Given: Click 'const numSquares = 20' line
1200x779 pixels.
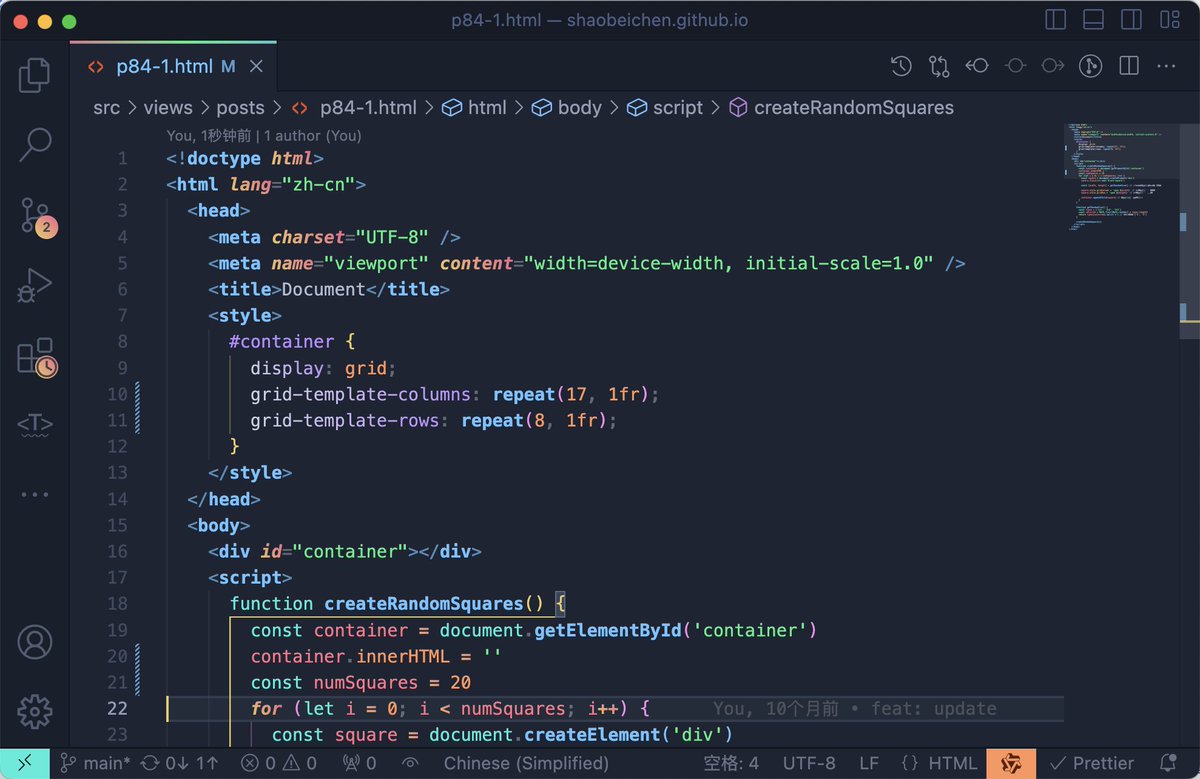Looking at the screenshot, I should (x=360, y=682).
